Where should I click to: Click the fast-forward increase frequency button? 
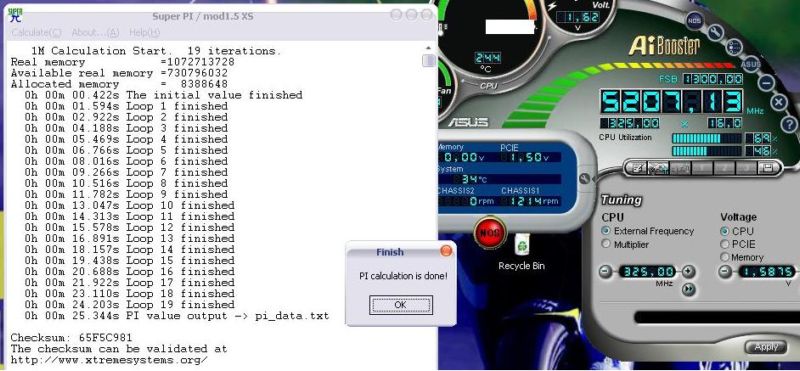click(x=689, y=289)
